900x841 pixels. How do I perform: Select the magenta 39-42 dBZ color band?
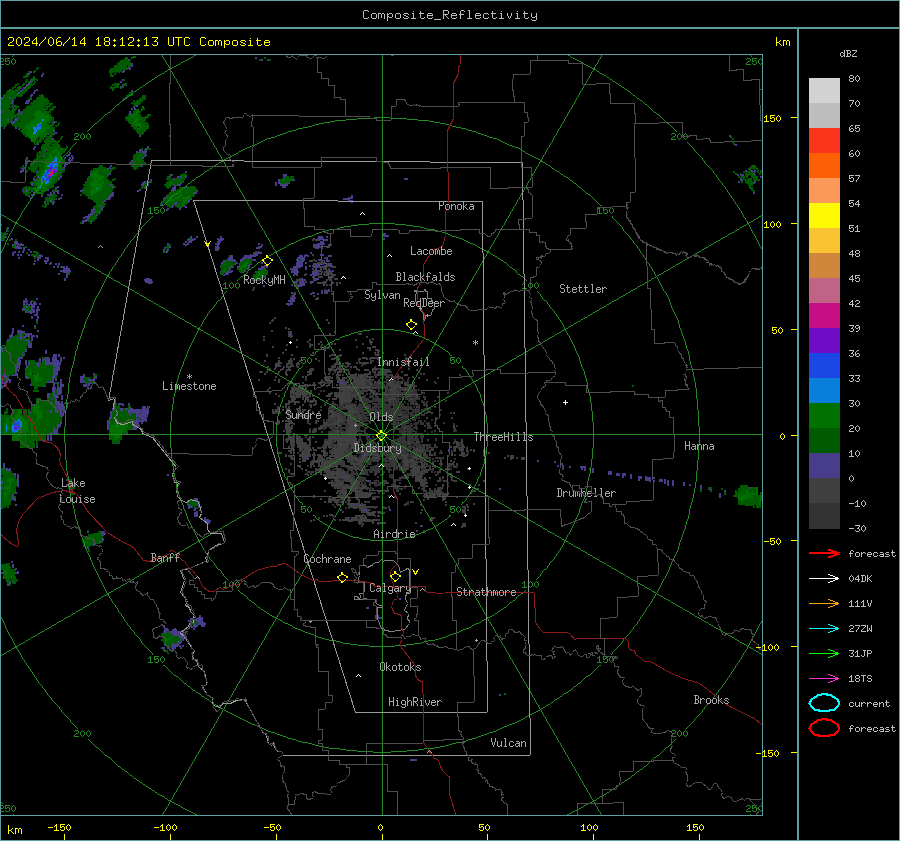(824, 316)
